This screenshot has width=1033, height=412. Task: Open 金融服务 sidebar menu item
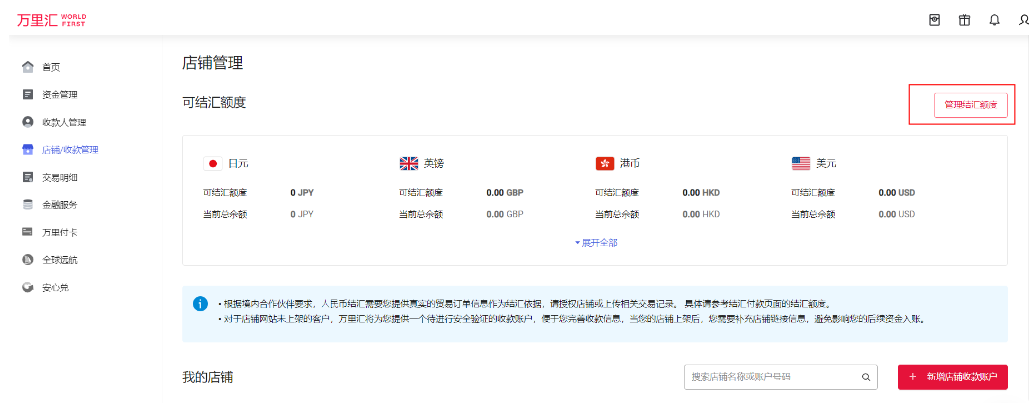click(x=59, y=204)
